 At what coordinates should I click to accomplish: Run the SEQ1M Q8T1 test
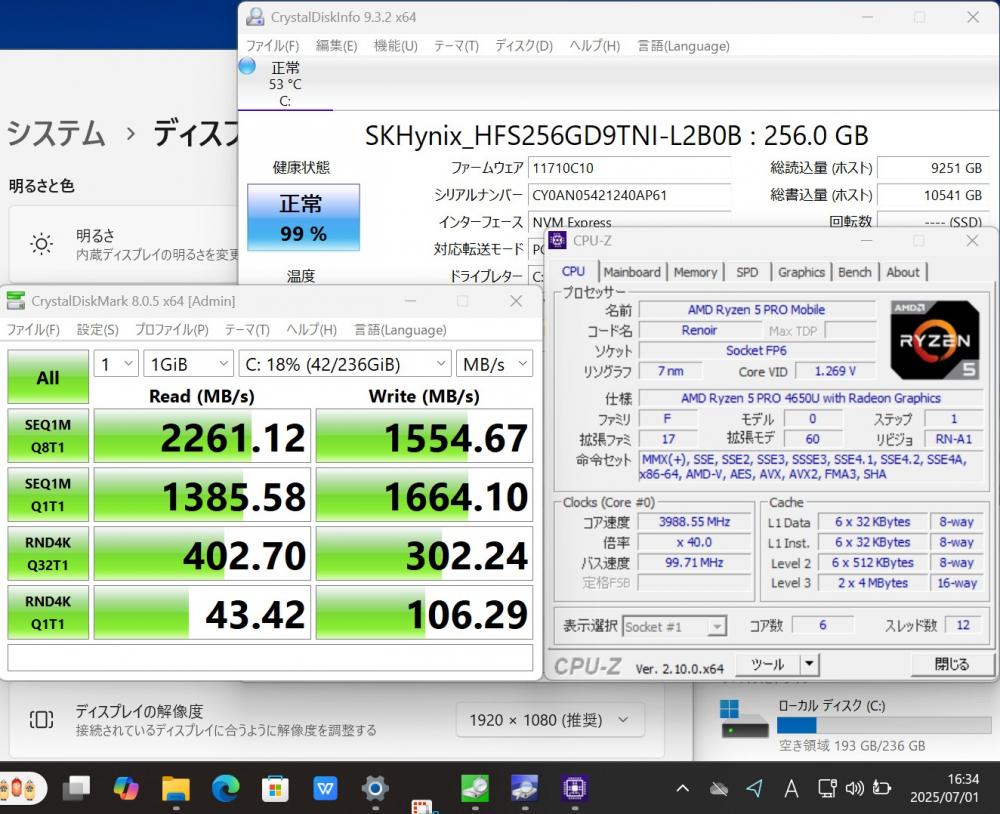pyautogui.click(x=48, y=436)
